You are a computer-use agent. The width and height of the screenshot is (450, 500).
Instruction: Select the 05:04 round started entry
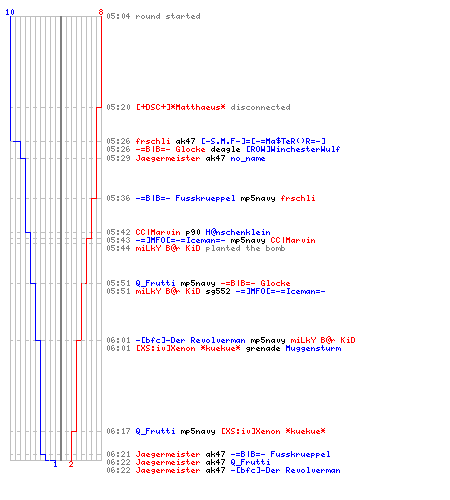[153, 16]
